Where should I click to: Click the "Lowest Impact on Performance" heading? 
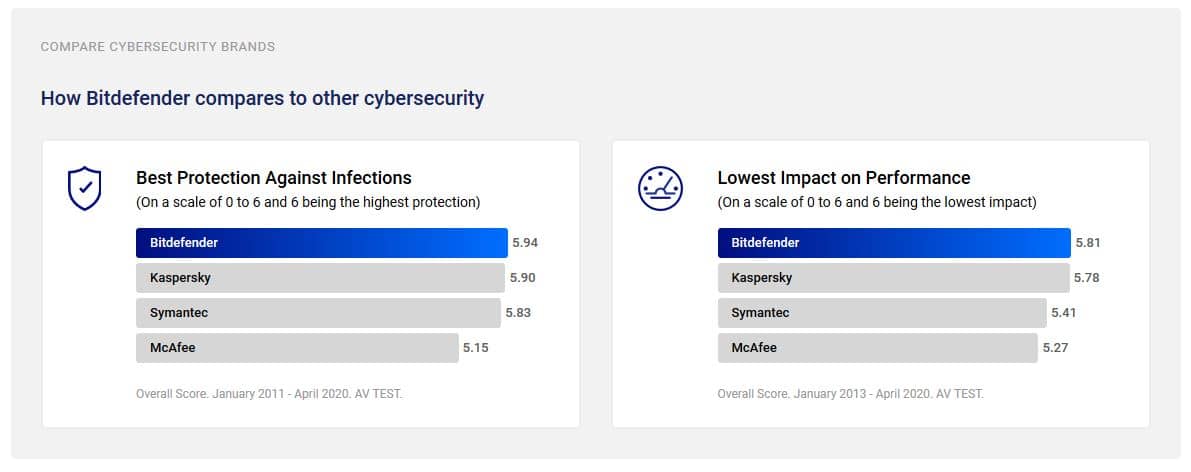tap(843, 178)
